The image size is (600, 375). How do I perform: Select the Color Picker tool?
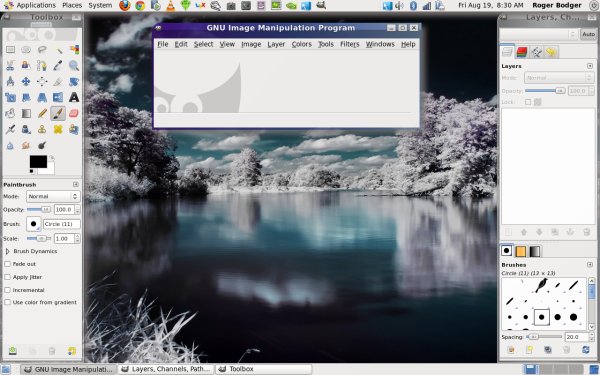point(58,65)
